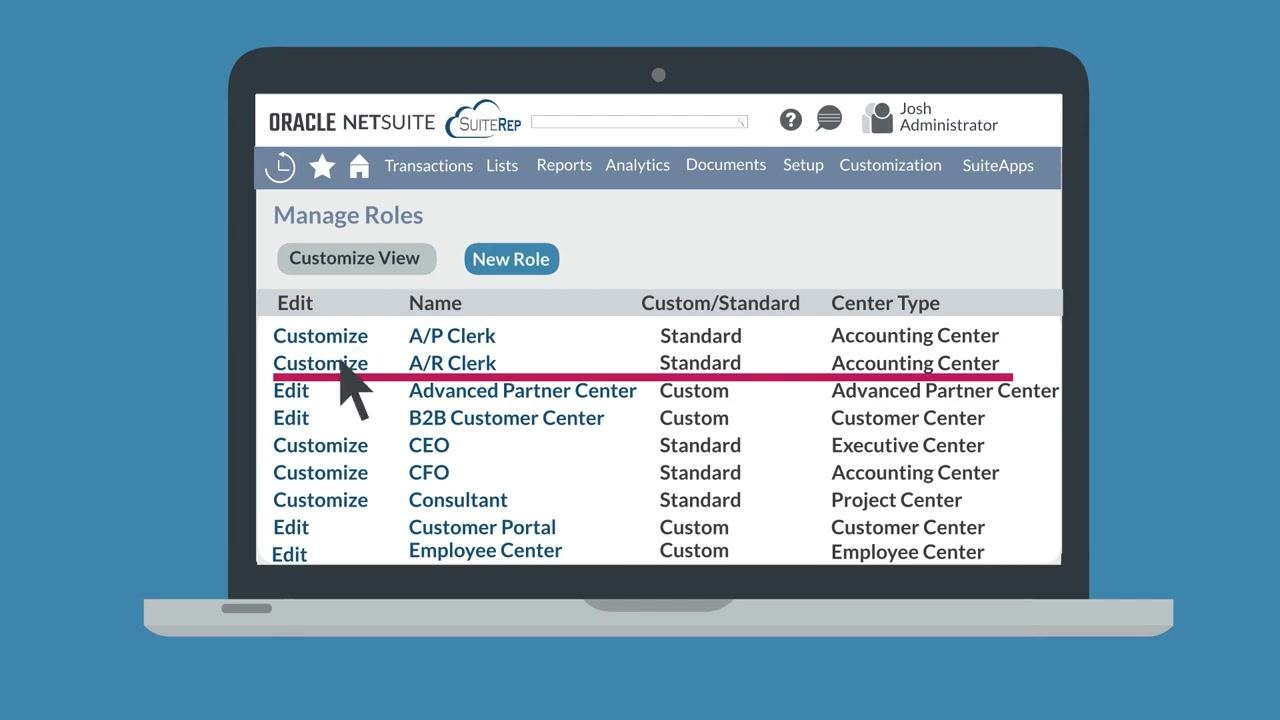The height and width of the screenshot is (720, 1280).
Task: Click Standard cell in Consultant row
Action: (x=700, y=500)
